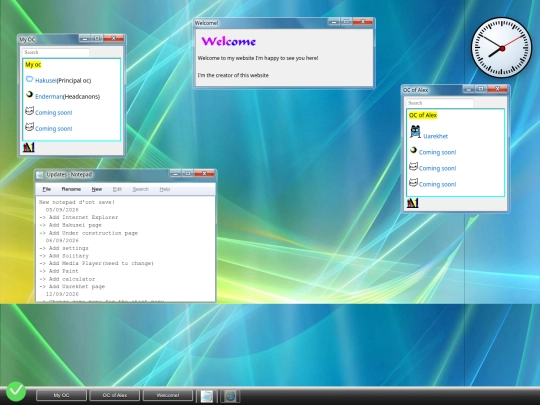Click the books icon in OC of Alex window
Screen dimensions: 540x405
[413, 203]
